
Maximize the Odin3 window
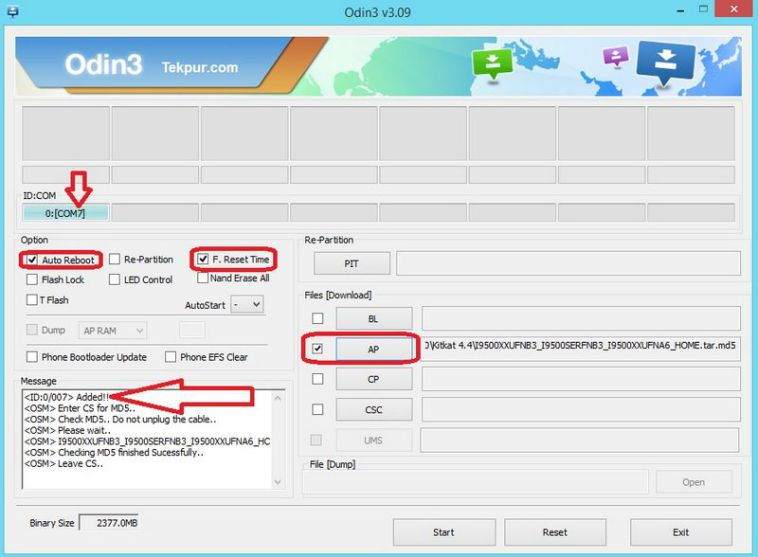704,10
